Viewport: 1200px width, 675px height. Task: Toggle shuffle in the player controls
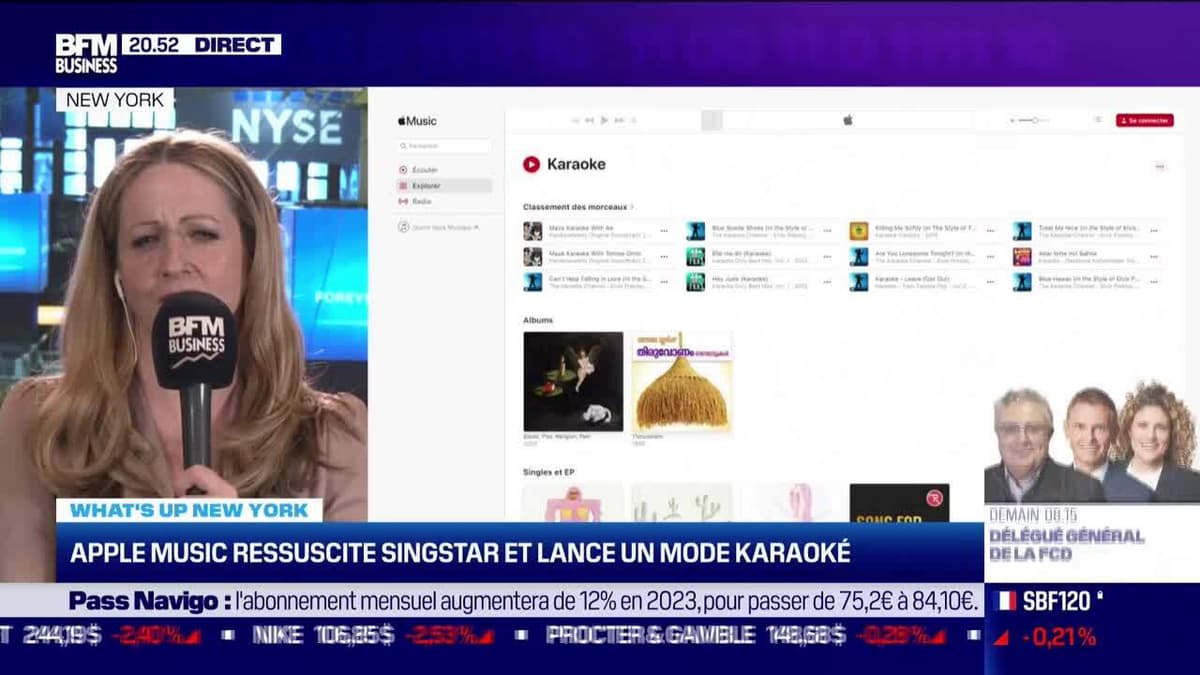[x=575, y=120]
